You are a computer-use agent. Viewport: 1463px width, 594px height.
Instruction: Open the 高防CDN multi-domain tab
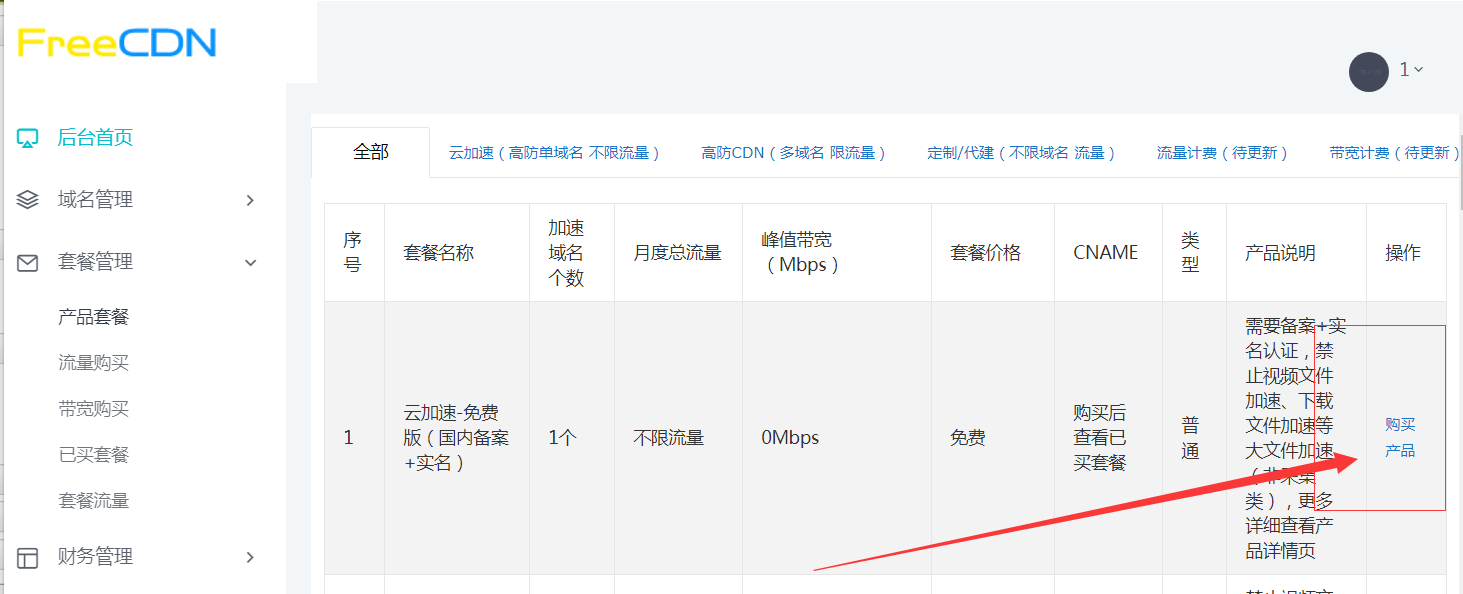point(794,153)
